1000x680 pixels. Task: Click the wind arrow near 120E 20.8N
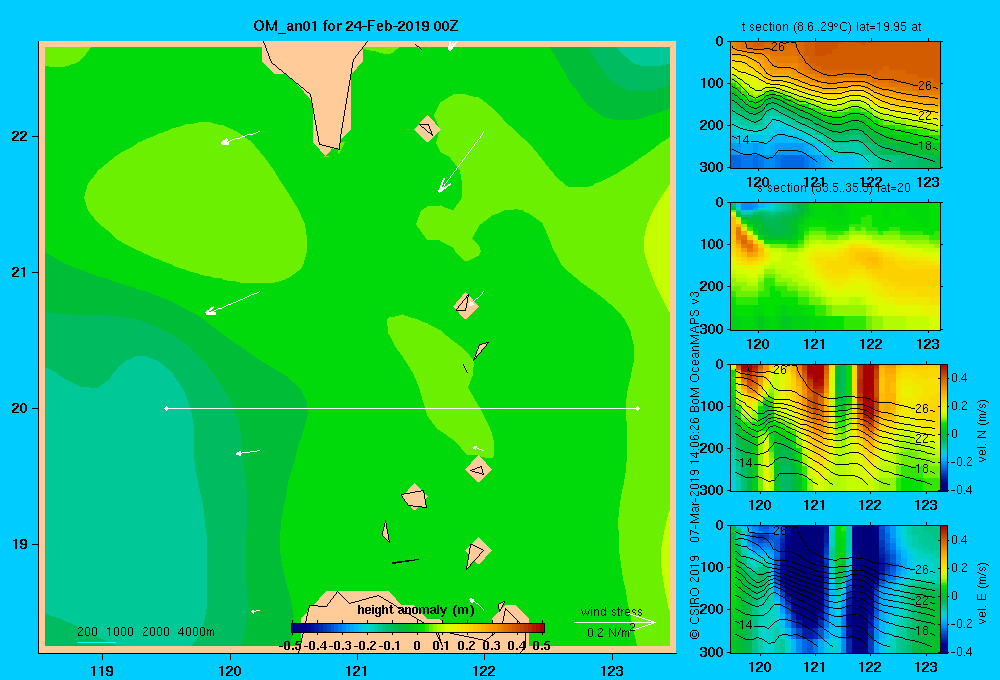(x=232, y=303)
